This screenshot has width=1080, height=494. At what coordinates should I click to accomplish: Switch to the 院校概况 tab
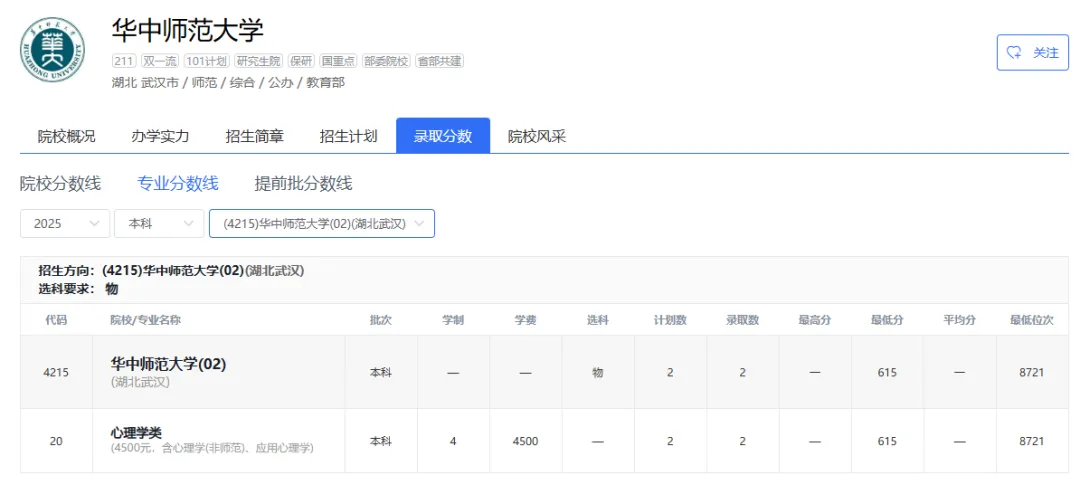[67, 136]
